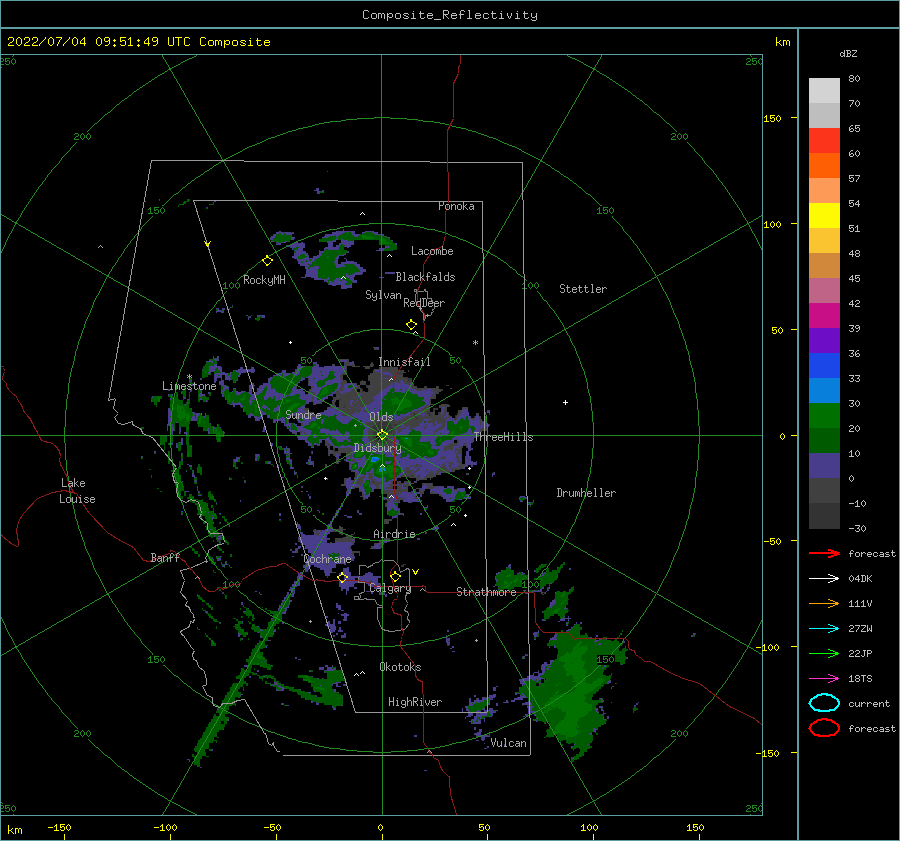Click the Stettler label
The height and width of the screenshot is (841, 900).
pyautogui.click(x=583, y=289)
